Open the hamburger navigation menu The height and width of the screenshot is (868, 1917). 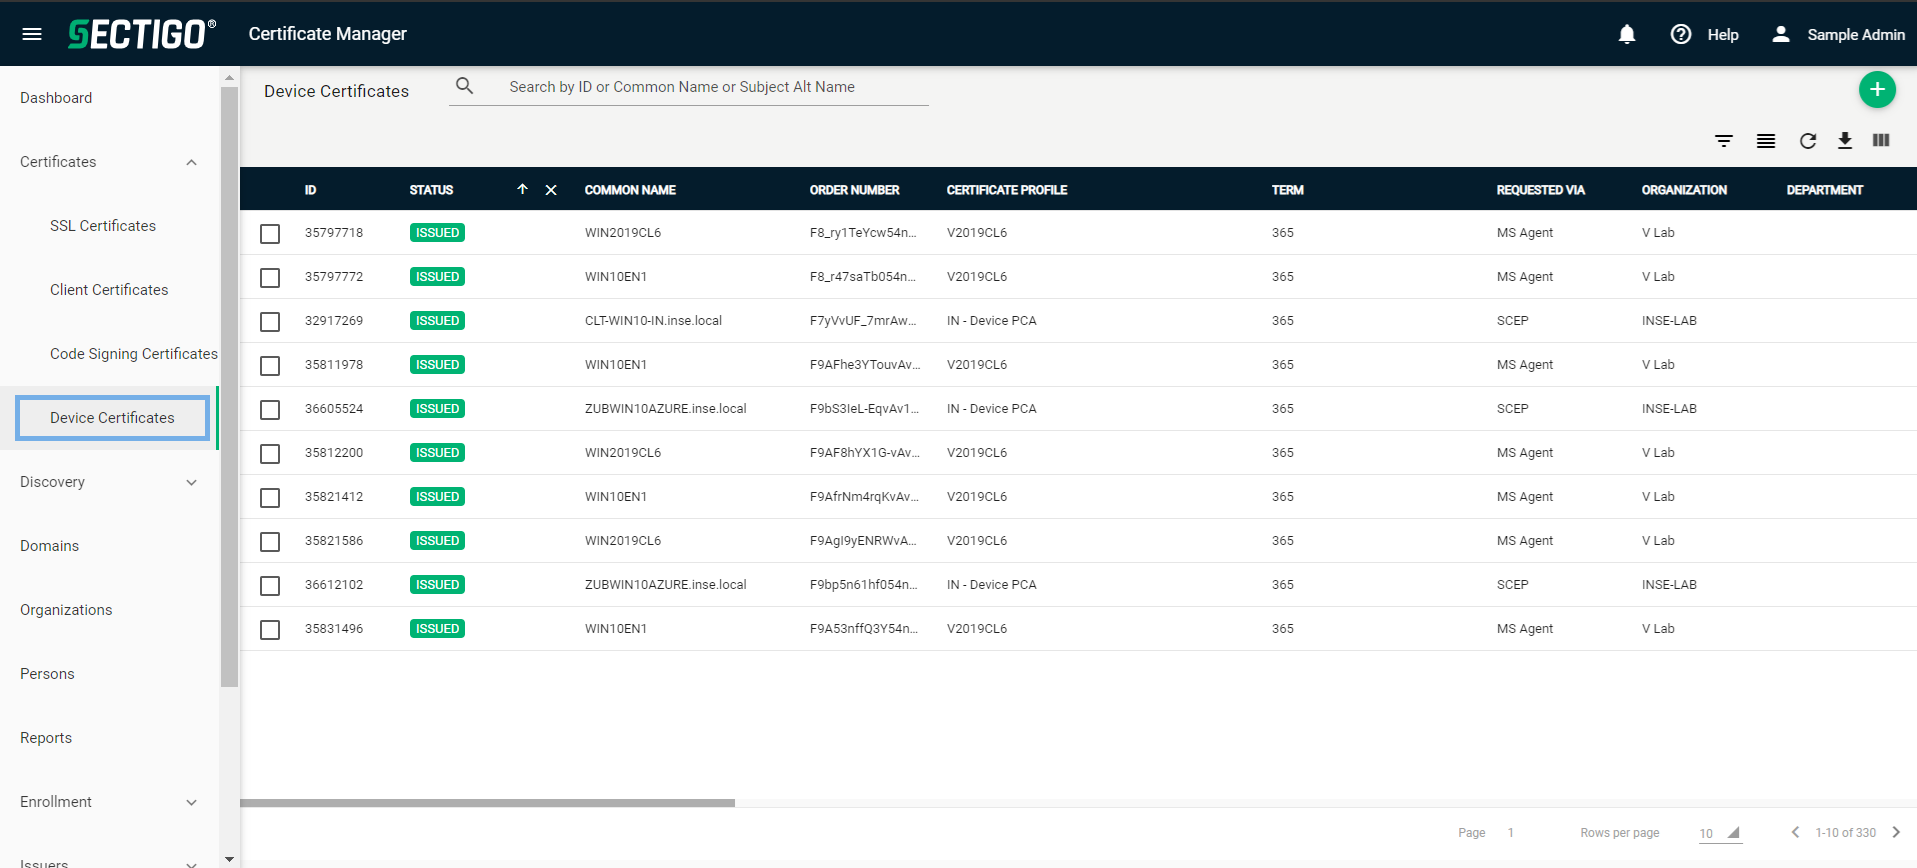pyautogui.click(x=32, y=34)
